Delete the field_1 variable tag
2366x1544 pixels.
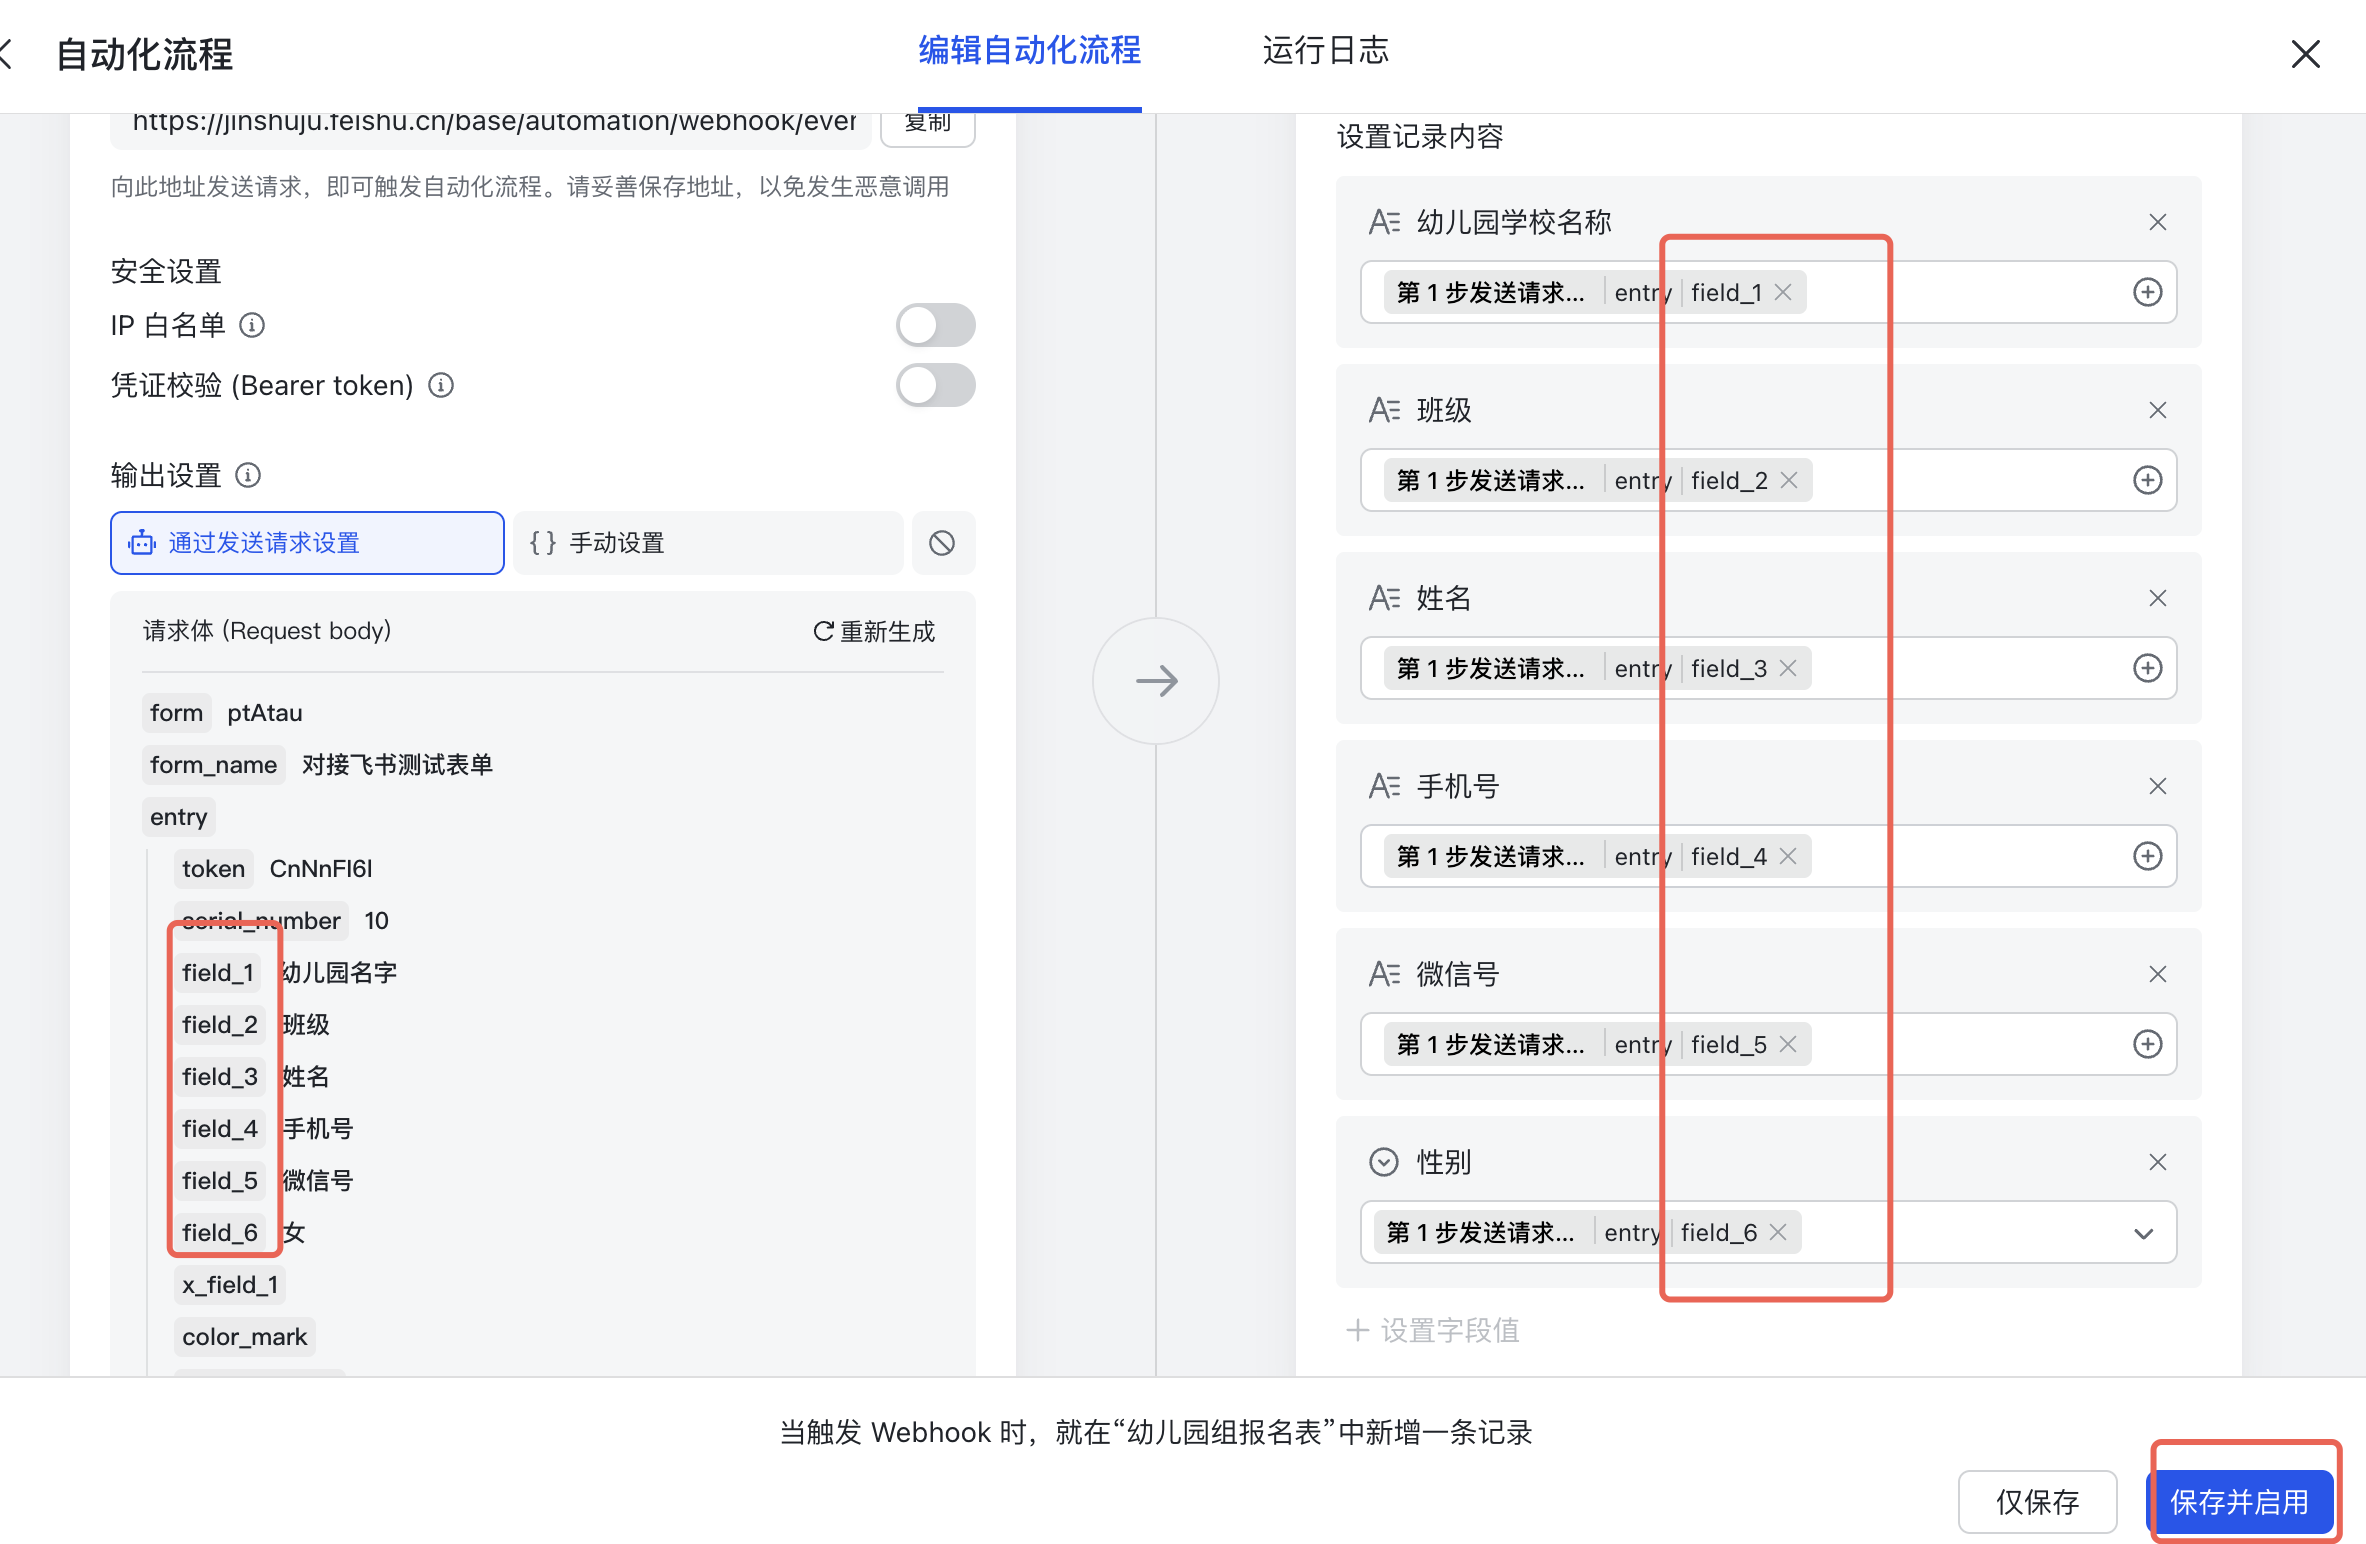1783,292
